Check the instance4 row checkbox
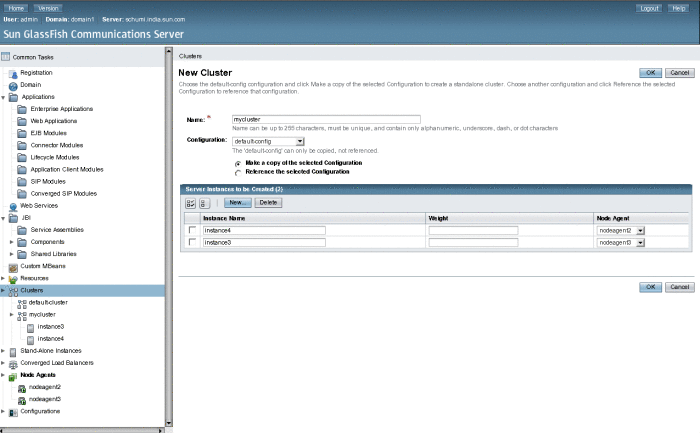Viewport: 700px width, 433px height. 192,230
